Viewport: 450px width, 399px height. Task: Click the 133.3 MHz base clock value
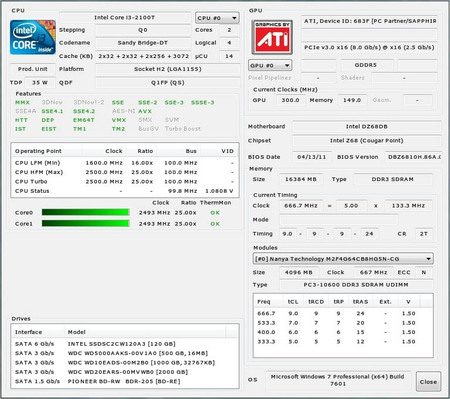pos(408,206)
